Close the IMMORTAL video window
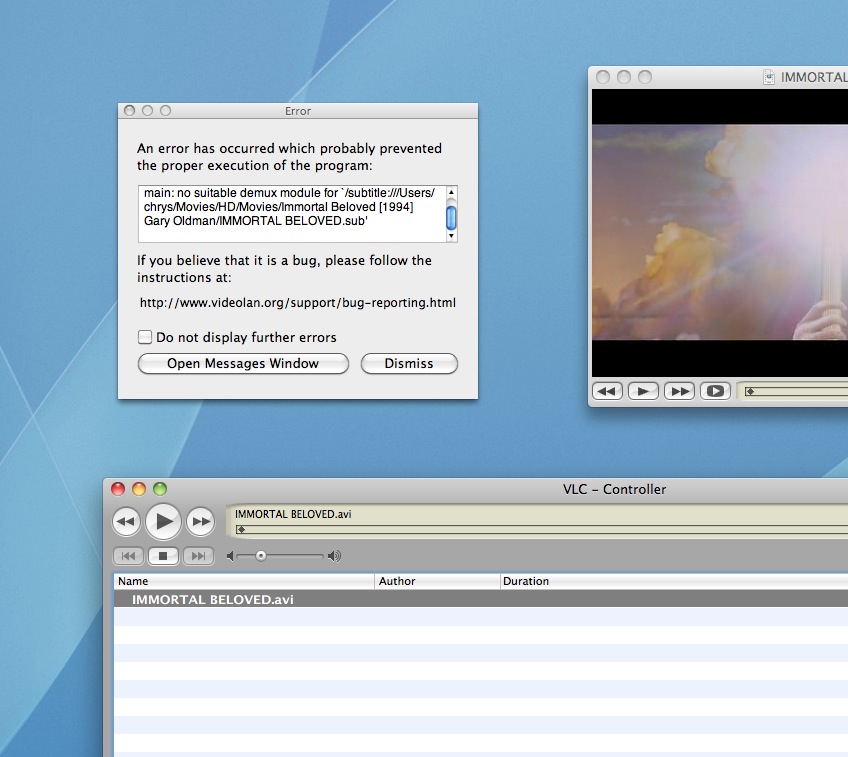This screenshot has width=848, height=757. pos(603,77)
